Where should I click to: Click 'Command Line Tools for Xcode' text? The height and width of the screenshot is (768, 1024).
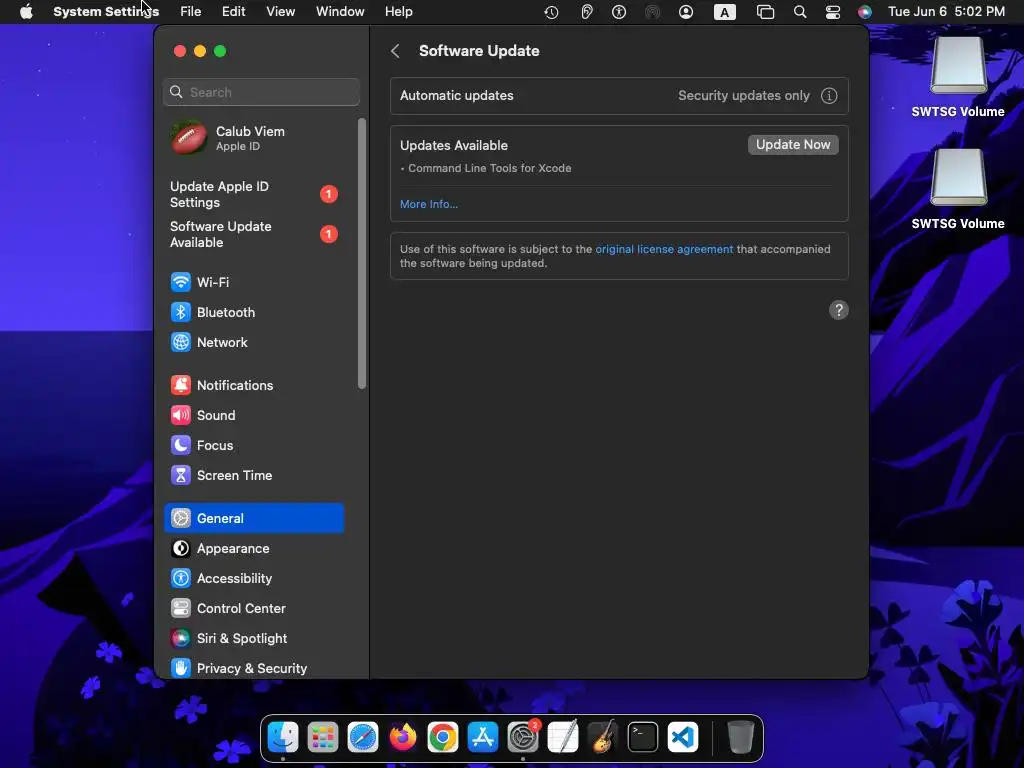[490, 168]
